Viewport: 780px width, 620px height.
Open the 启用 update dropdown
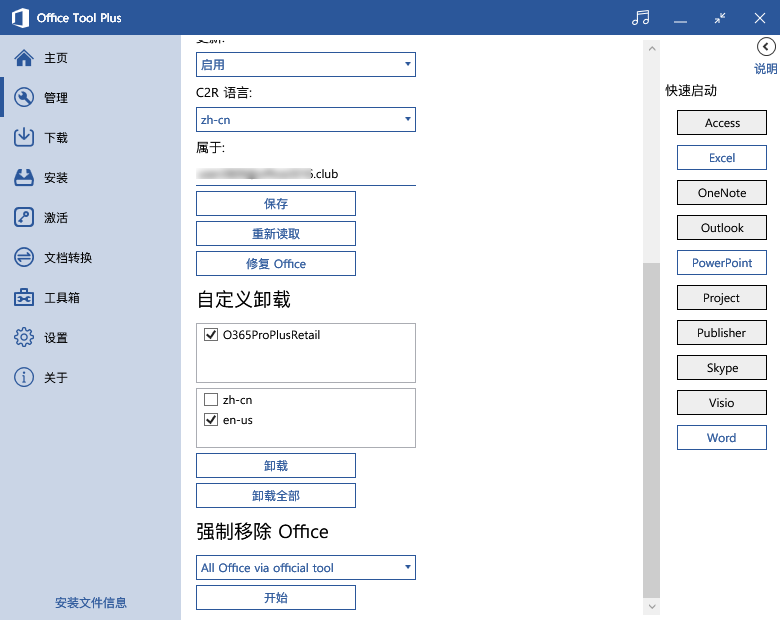click(306, 65)
